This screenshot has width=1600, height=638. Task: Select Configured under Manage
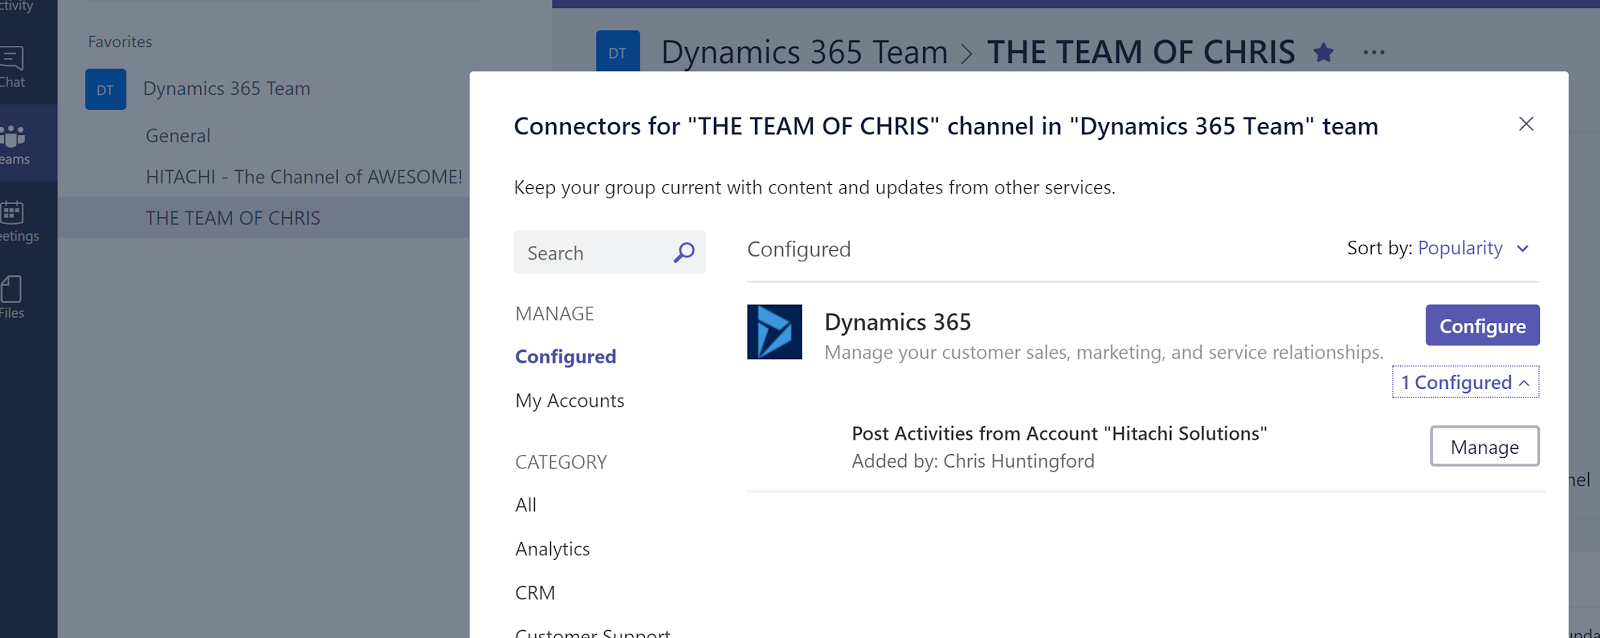565,357
